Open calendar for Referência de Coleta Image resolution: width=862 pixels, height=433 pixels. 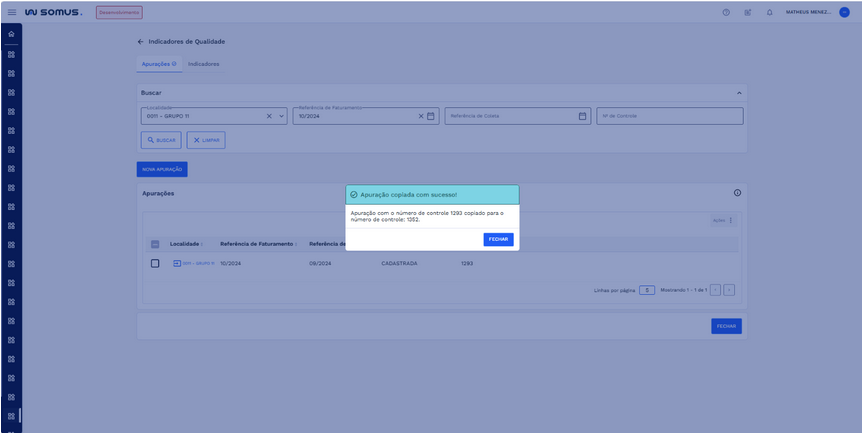pos(583,116)
